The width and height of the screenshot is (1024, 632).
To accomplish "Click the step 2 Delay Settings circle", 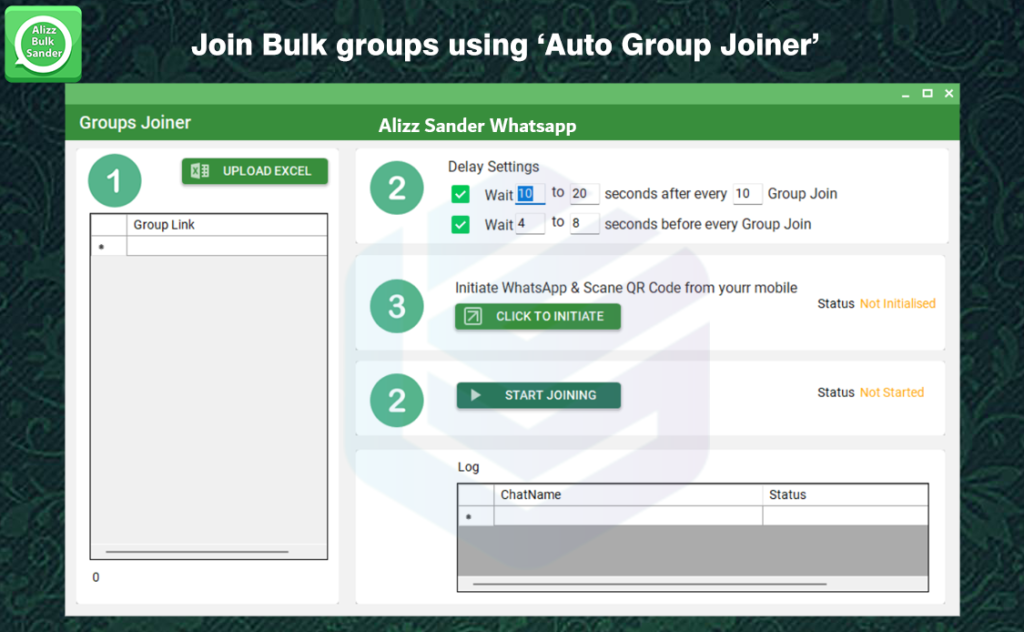I will coord(396,188).
